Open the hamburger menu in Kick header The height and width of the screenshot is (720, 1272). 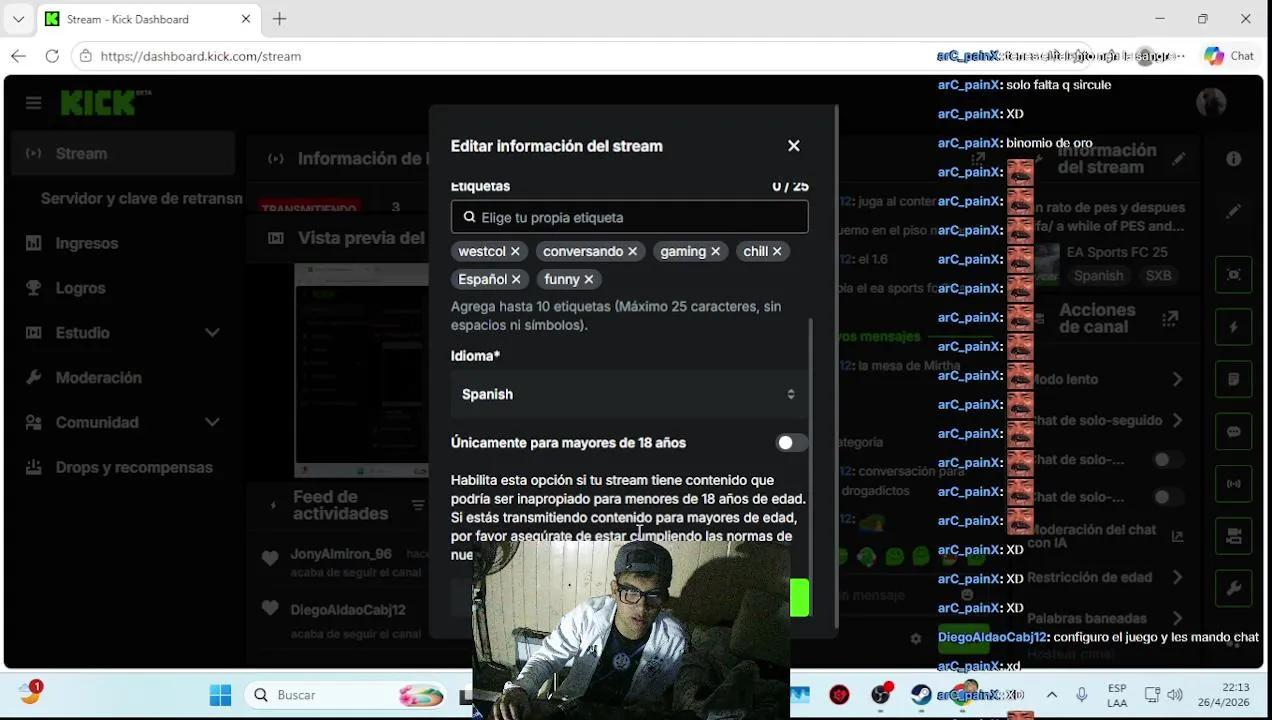click(34, 103)
